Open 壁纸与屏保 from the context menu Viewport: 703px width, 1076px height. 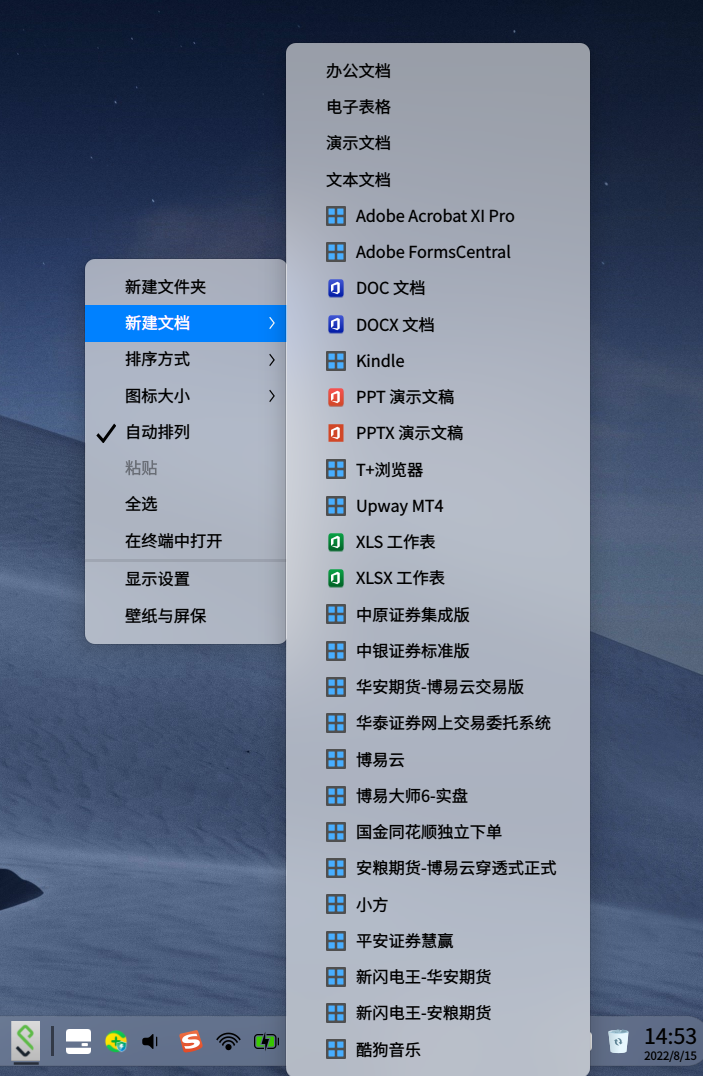185,616
